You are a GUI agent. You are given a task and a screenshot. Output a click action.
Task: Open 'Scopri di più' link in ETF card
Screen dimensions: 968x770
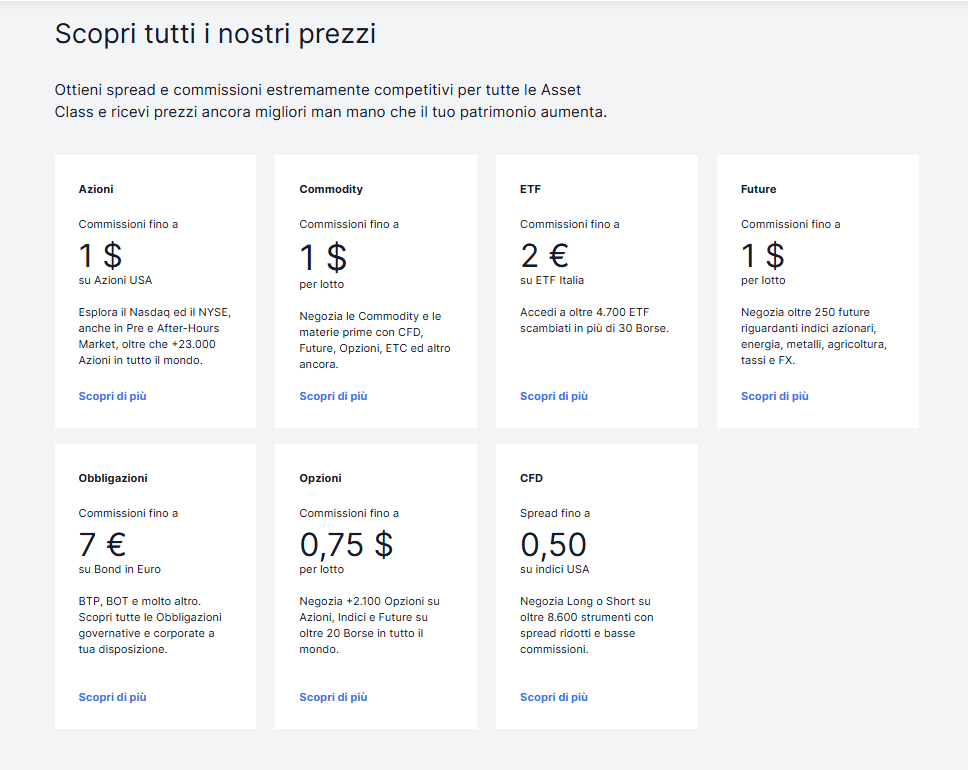pyautogui.click(x=554, y=396)
